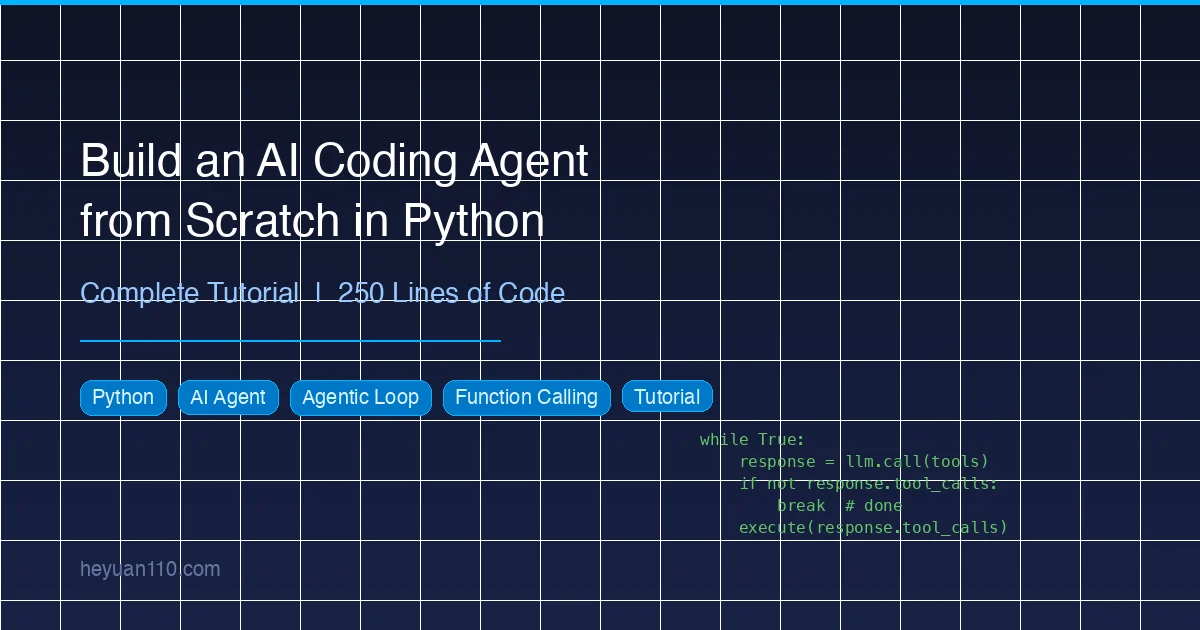Select the Python tag pill
This screenshot has height=630, width=1200.
coord(123,397)
